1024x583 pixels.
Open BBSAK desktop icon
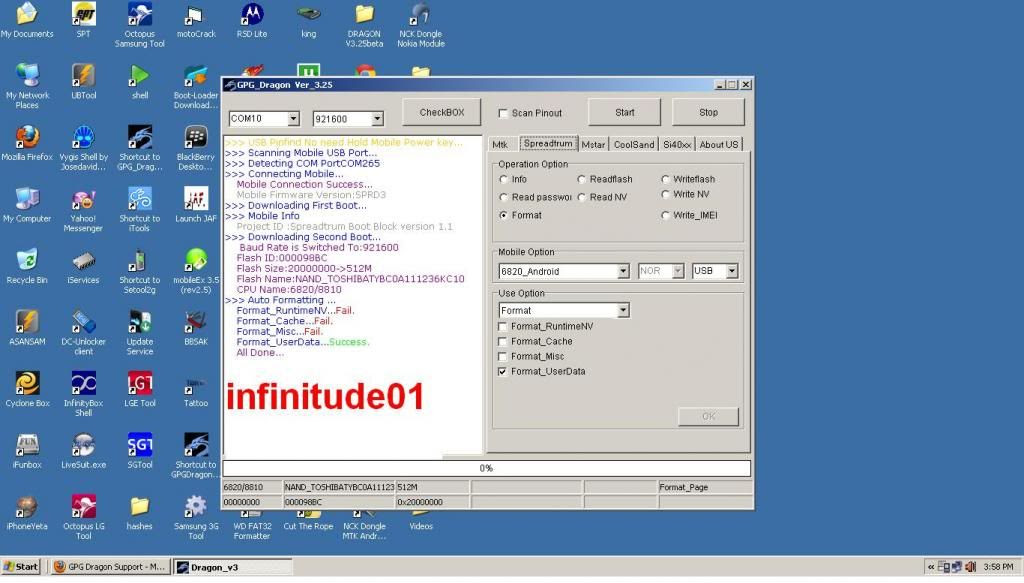(195, 328)
